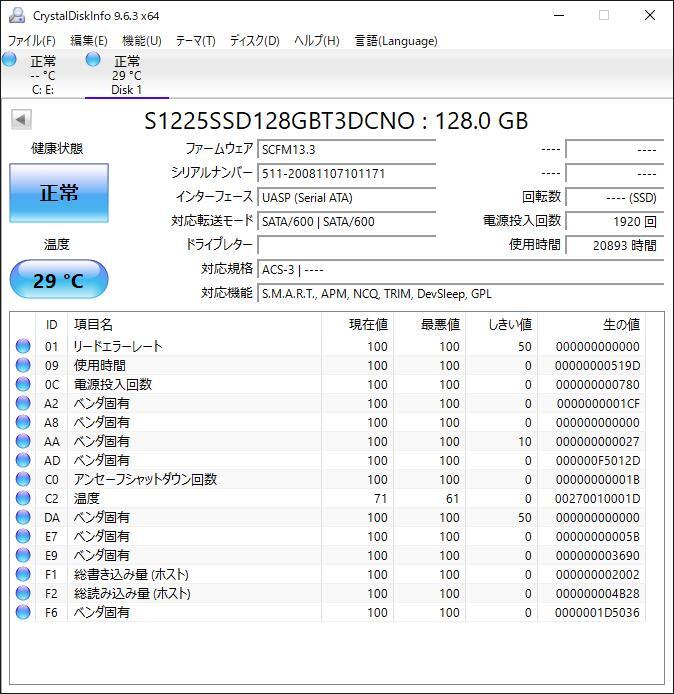
Task: Click the status orb for C: E: disk
Action: [x=9, y=59]
